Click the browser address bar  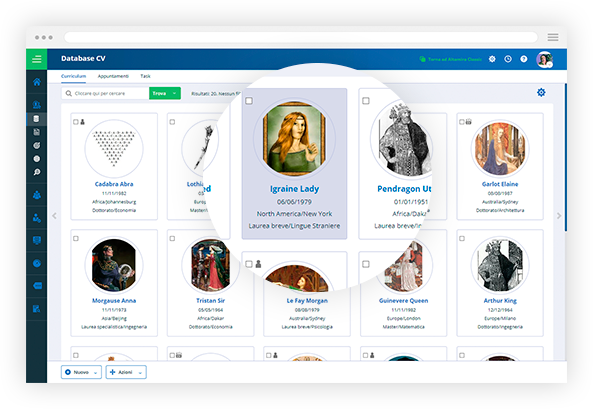coord(301,37)
